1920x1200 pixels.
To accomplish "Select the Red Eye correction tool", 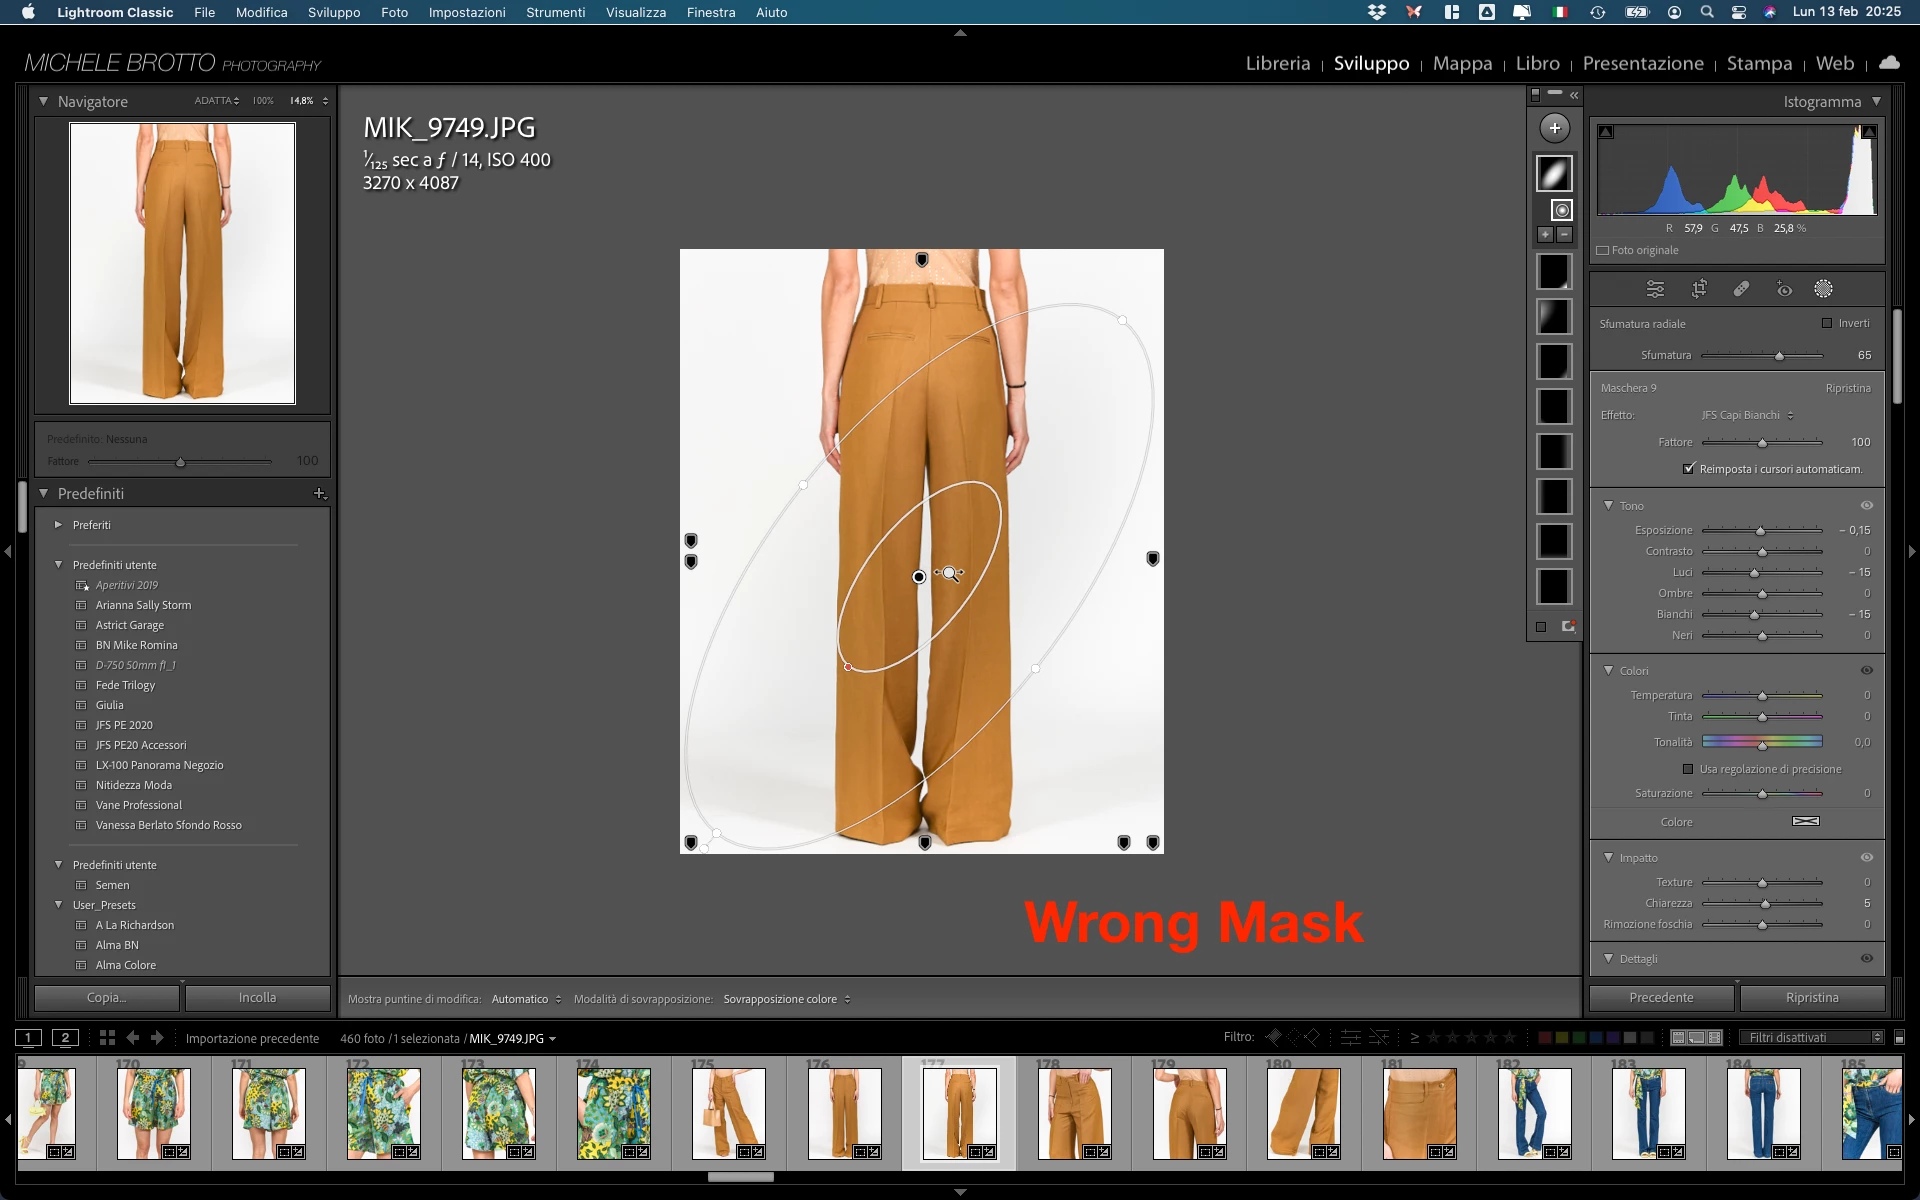I will pyautogui.click(x=1784, y=289).
